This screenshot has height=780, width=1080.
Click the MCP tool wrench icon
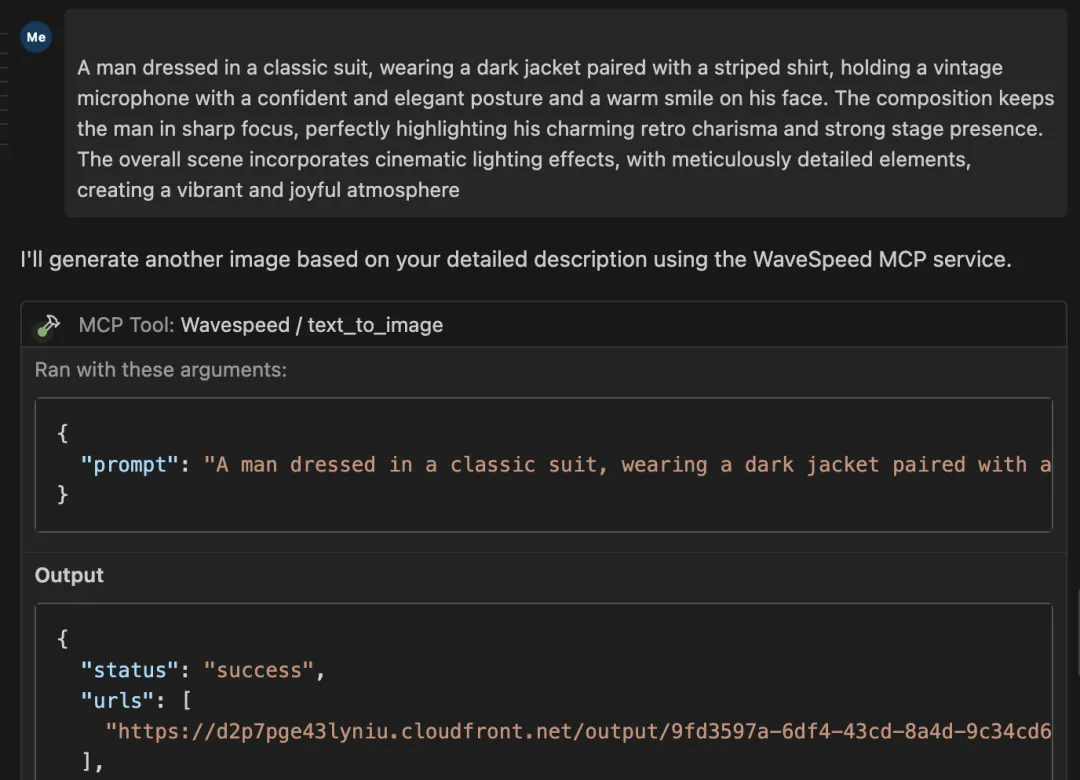(x=48, y=325)
